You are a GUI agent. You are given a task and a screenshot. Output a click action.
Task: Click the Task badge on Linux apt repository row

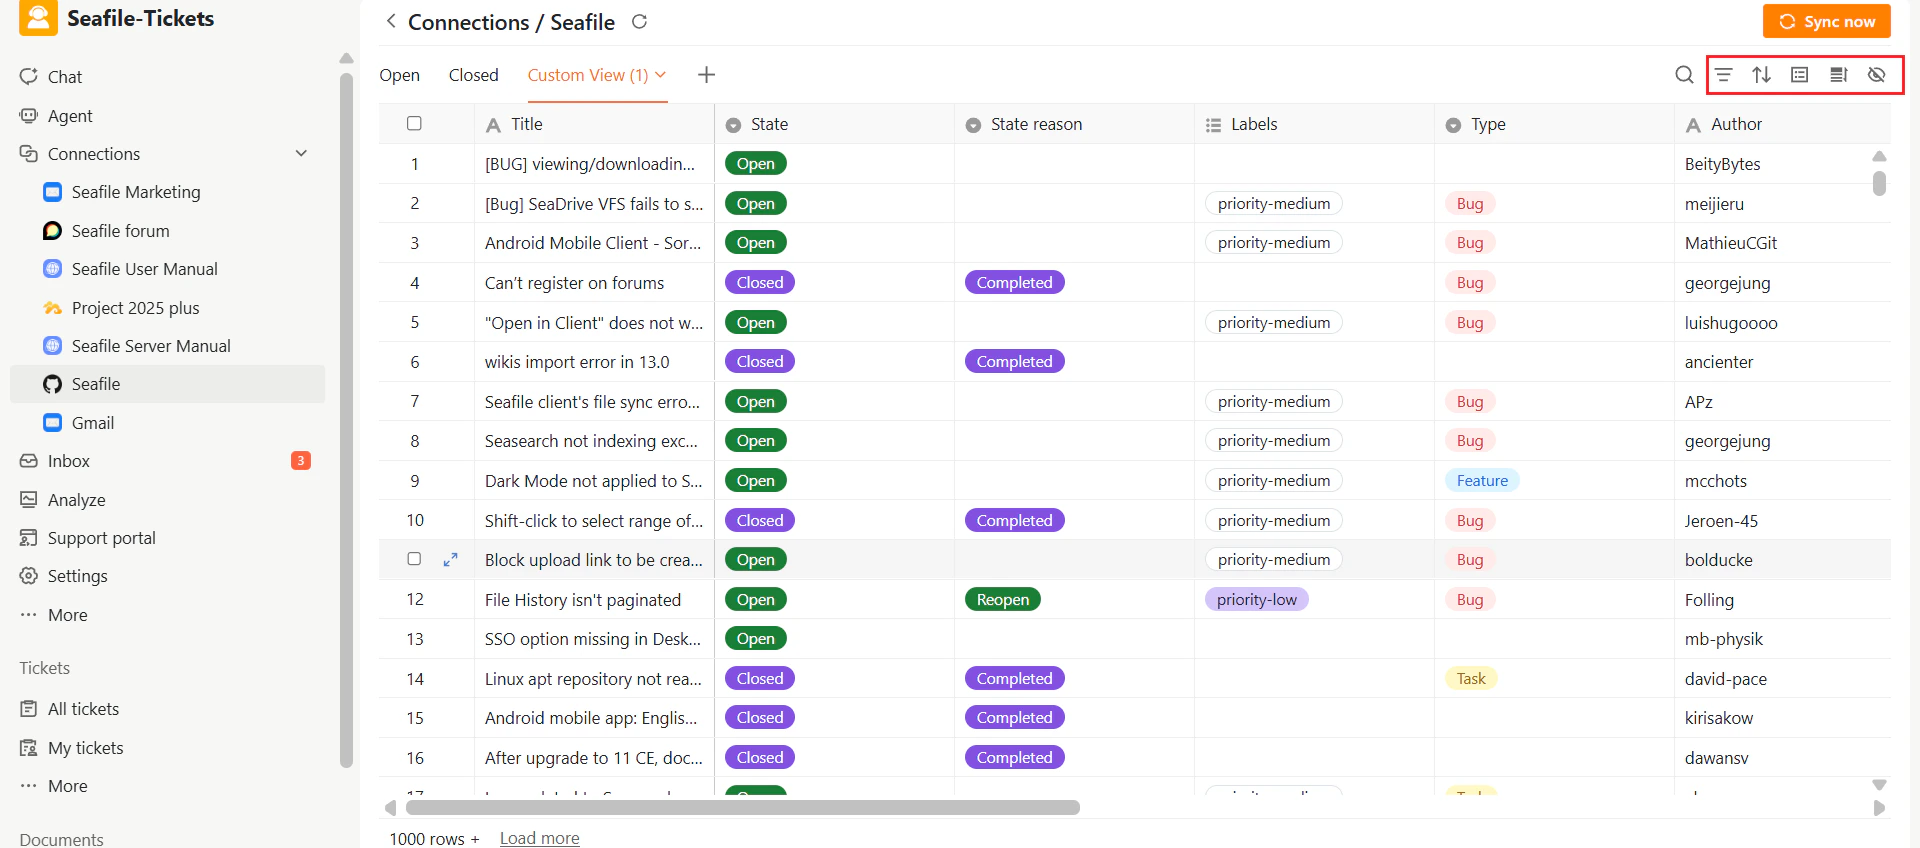point(1470,679)
